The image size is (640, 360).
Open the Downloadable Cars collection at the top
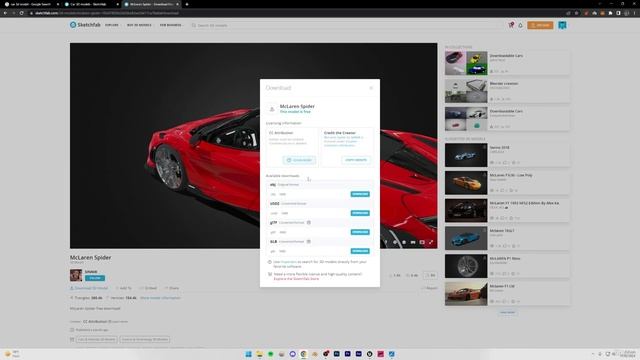coord(507,63)
